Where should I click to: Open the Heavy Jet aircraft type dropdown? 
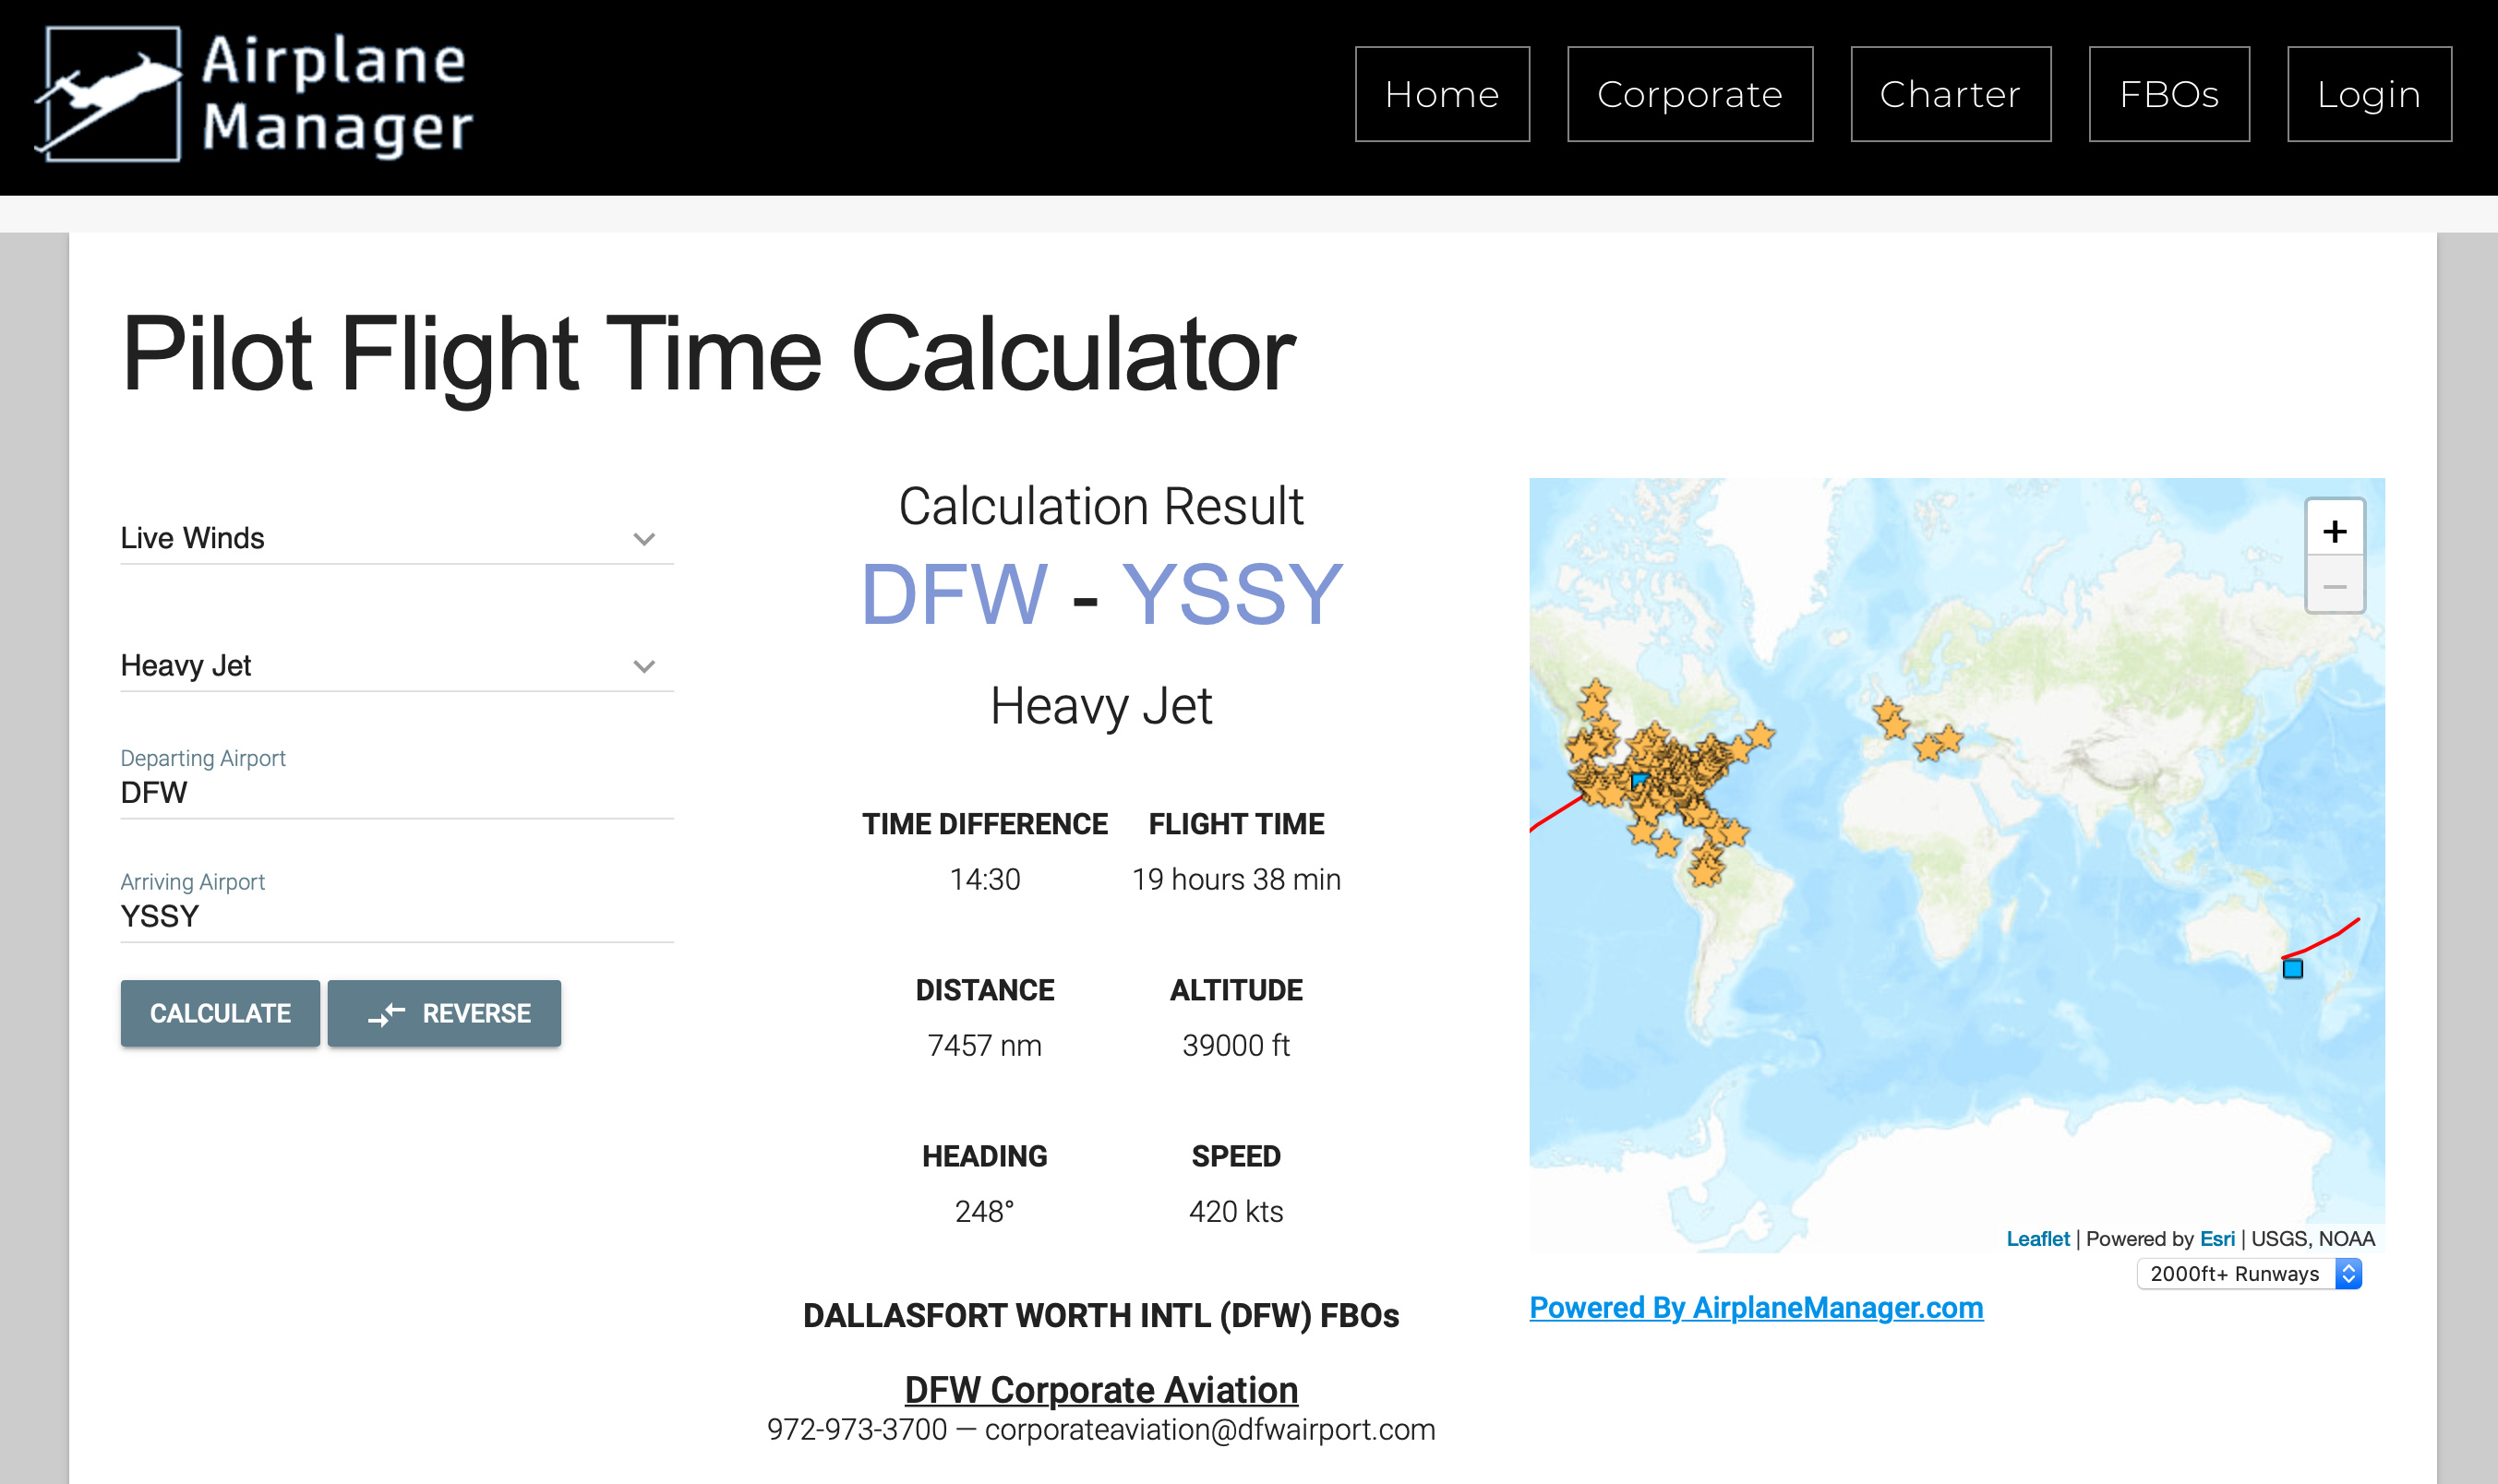(396, 665)
